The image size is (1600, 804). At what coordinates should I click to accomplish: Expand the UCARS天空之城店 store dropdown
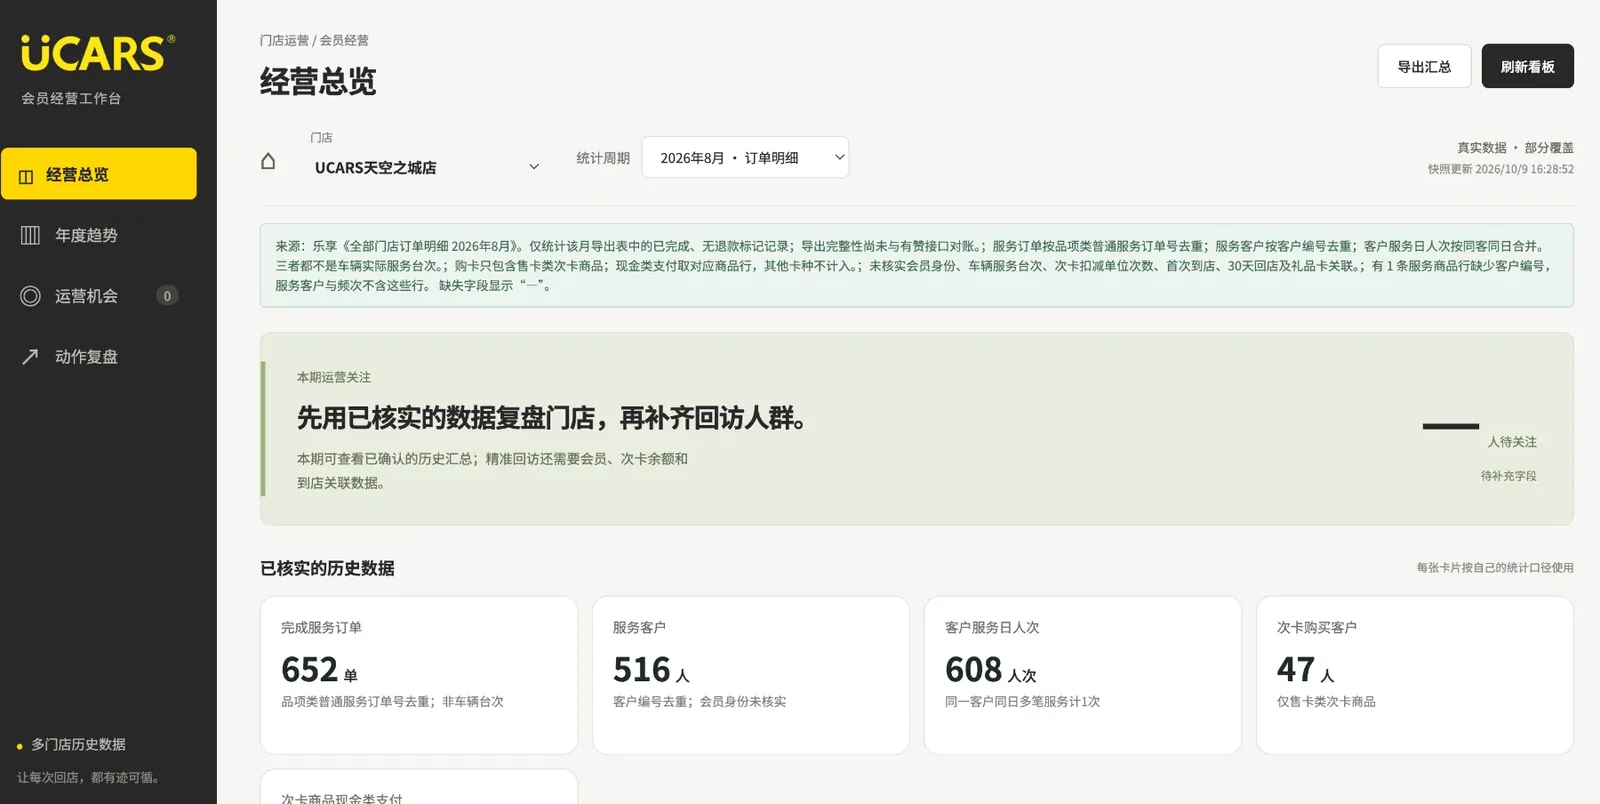[428, 167]
